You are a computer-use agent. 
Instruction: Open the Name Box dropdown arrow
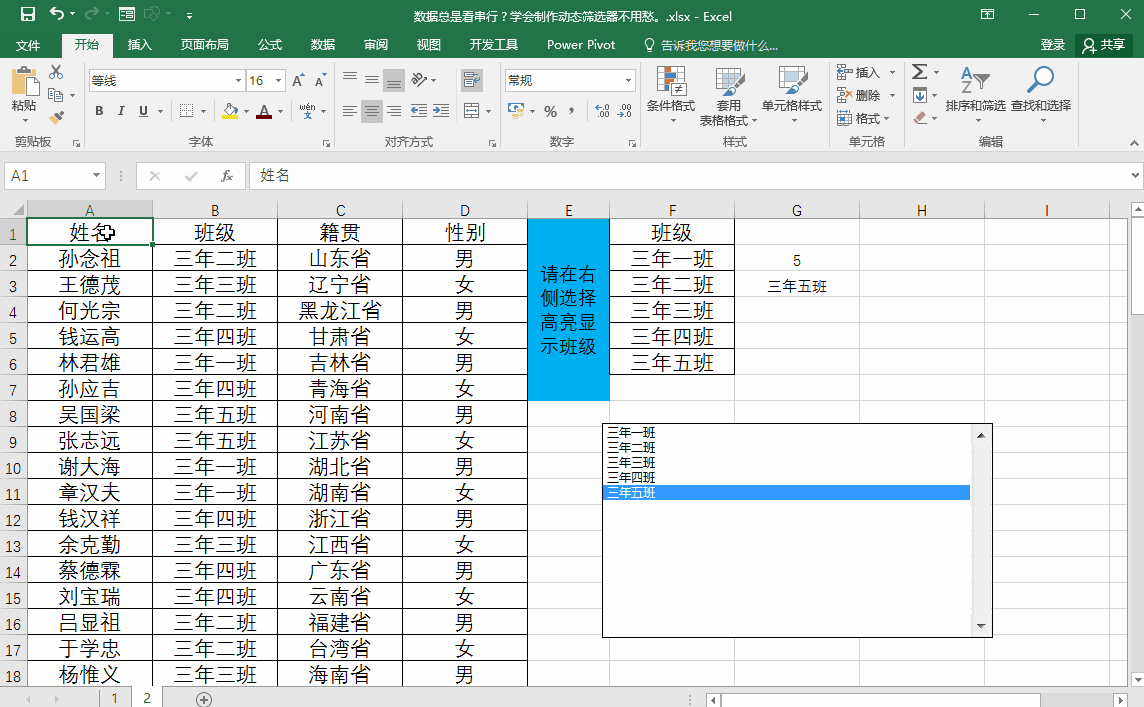click(x=96, y=175)
